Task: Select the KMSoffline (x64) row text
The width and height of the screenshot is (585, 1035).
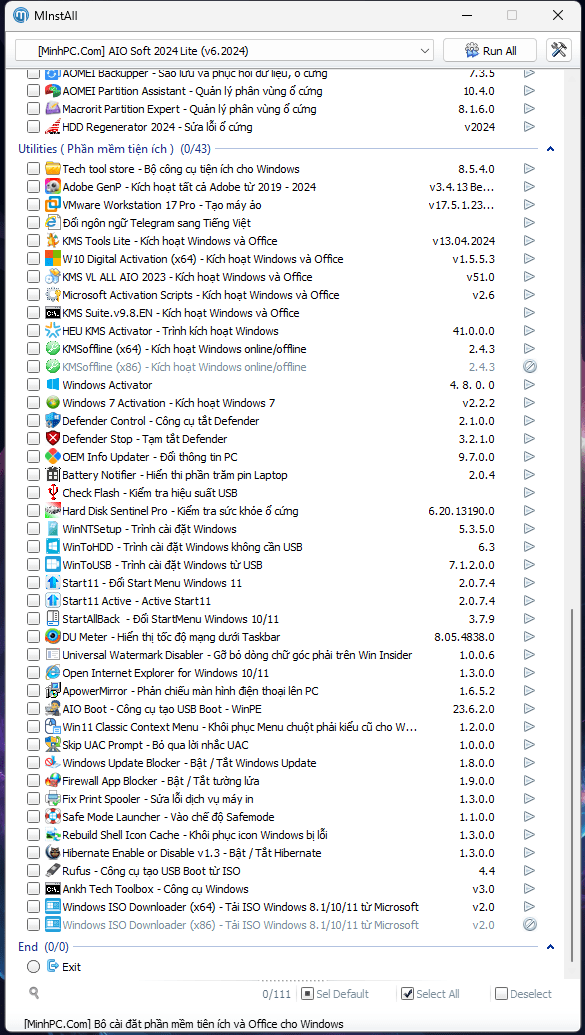Action: click(x=184, y=349)
